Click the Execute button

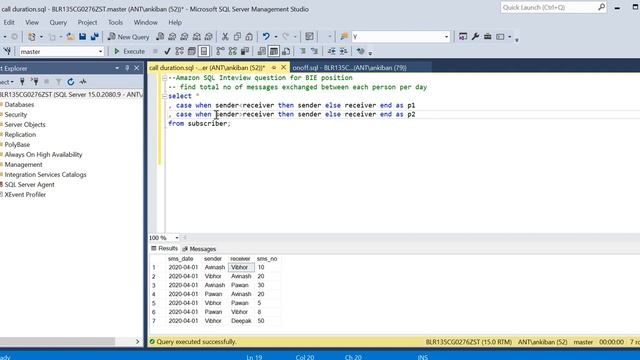129,51
